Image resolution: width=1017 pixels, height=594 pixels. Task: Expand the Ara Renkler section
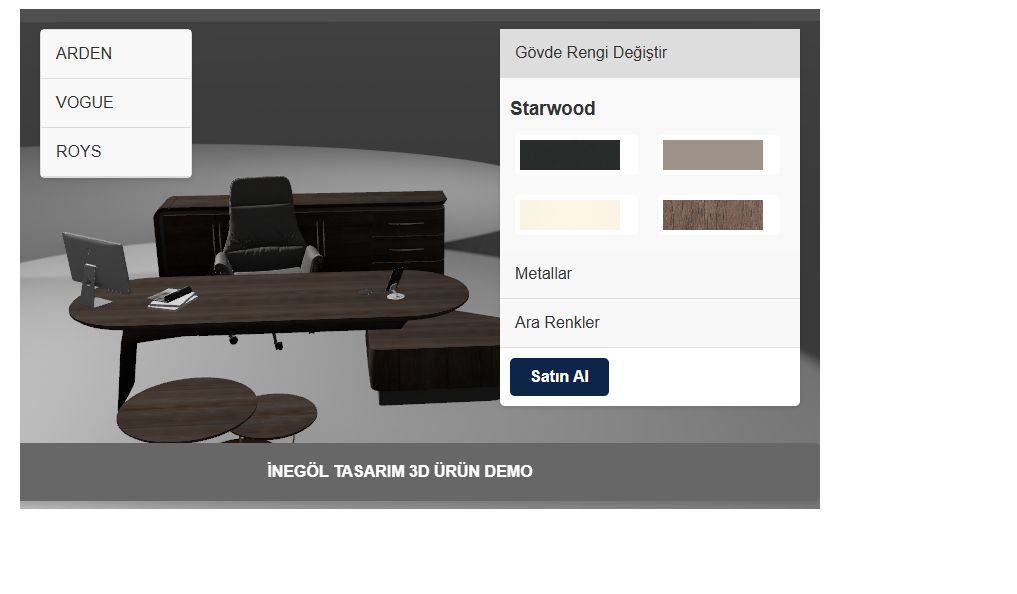[x=649, y=323]
